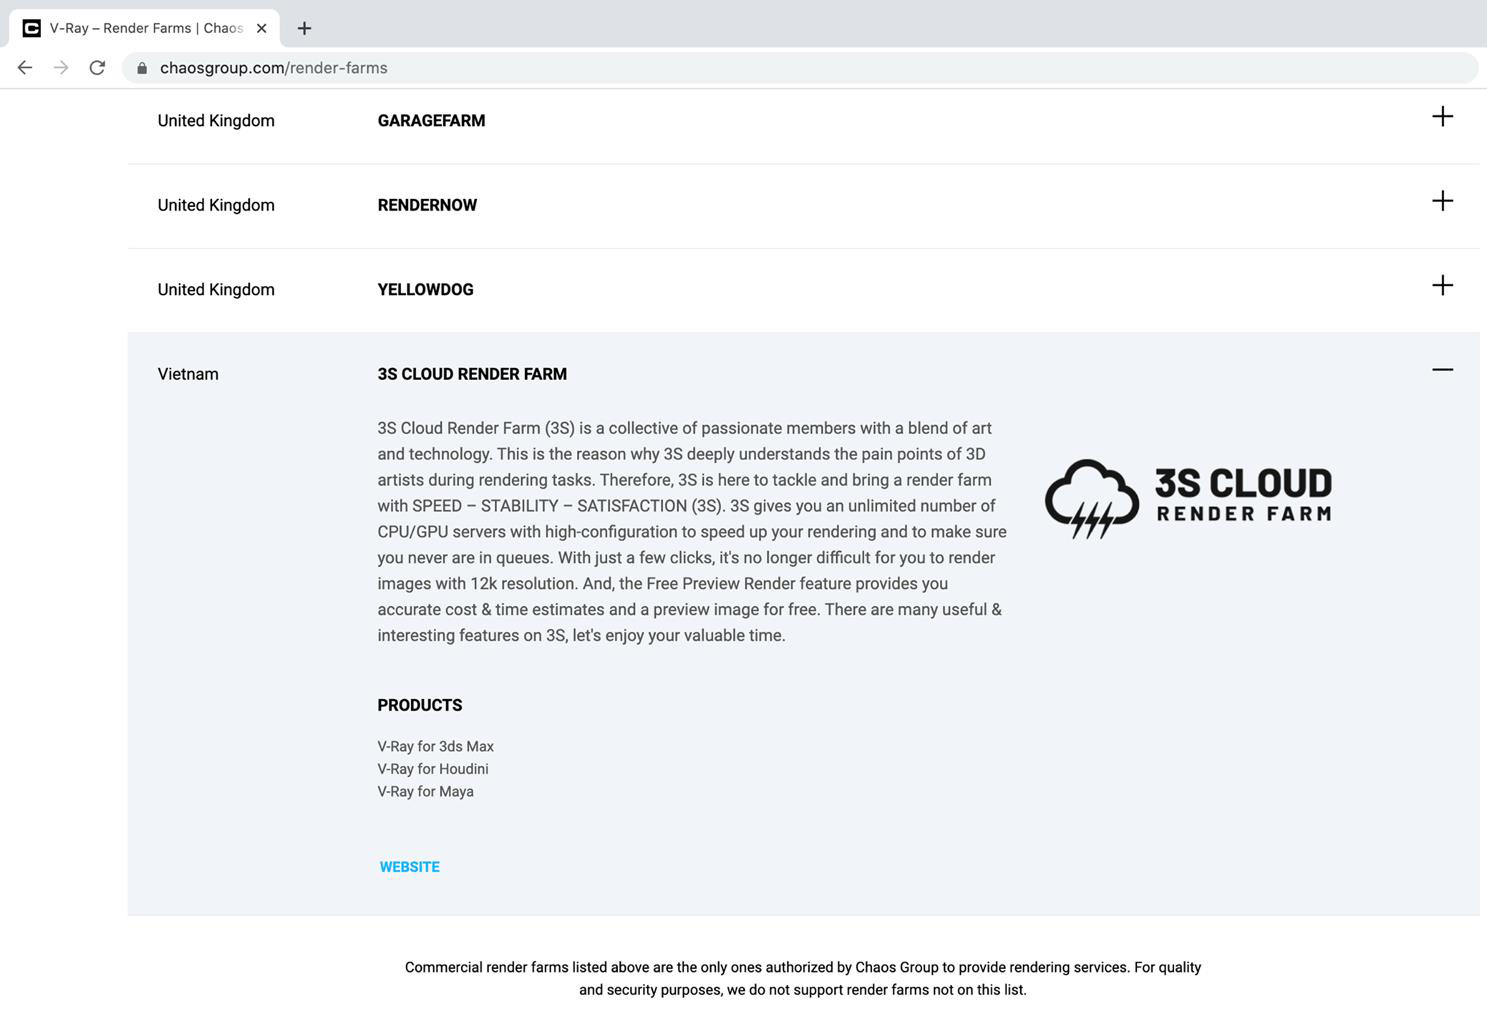Click V-Ray for Maya product
Viewport: 1487px width, 1014px height.
click(426, 791)
